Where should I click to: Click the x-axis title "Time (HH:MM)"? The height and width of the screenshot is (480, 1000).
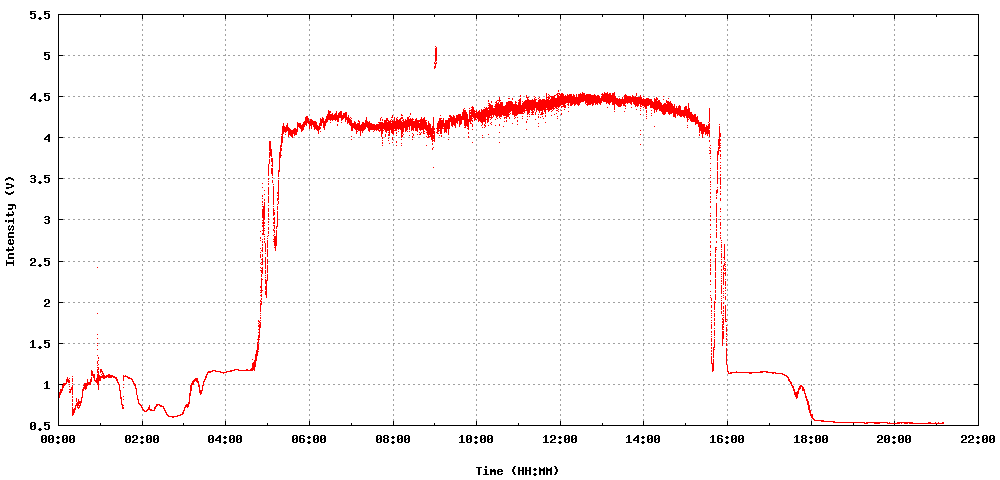pos(517,471)
